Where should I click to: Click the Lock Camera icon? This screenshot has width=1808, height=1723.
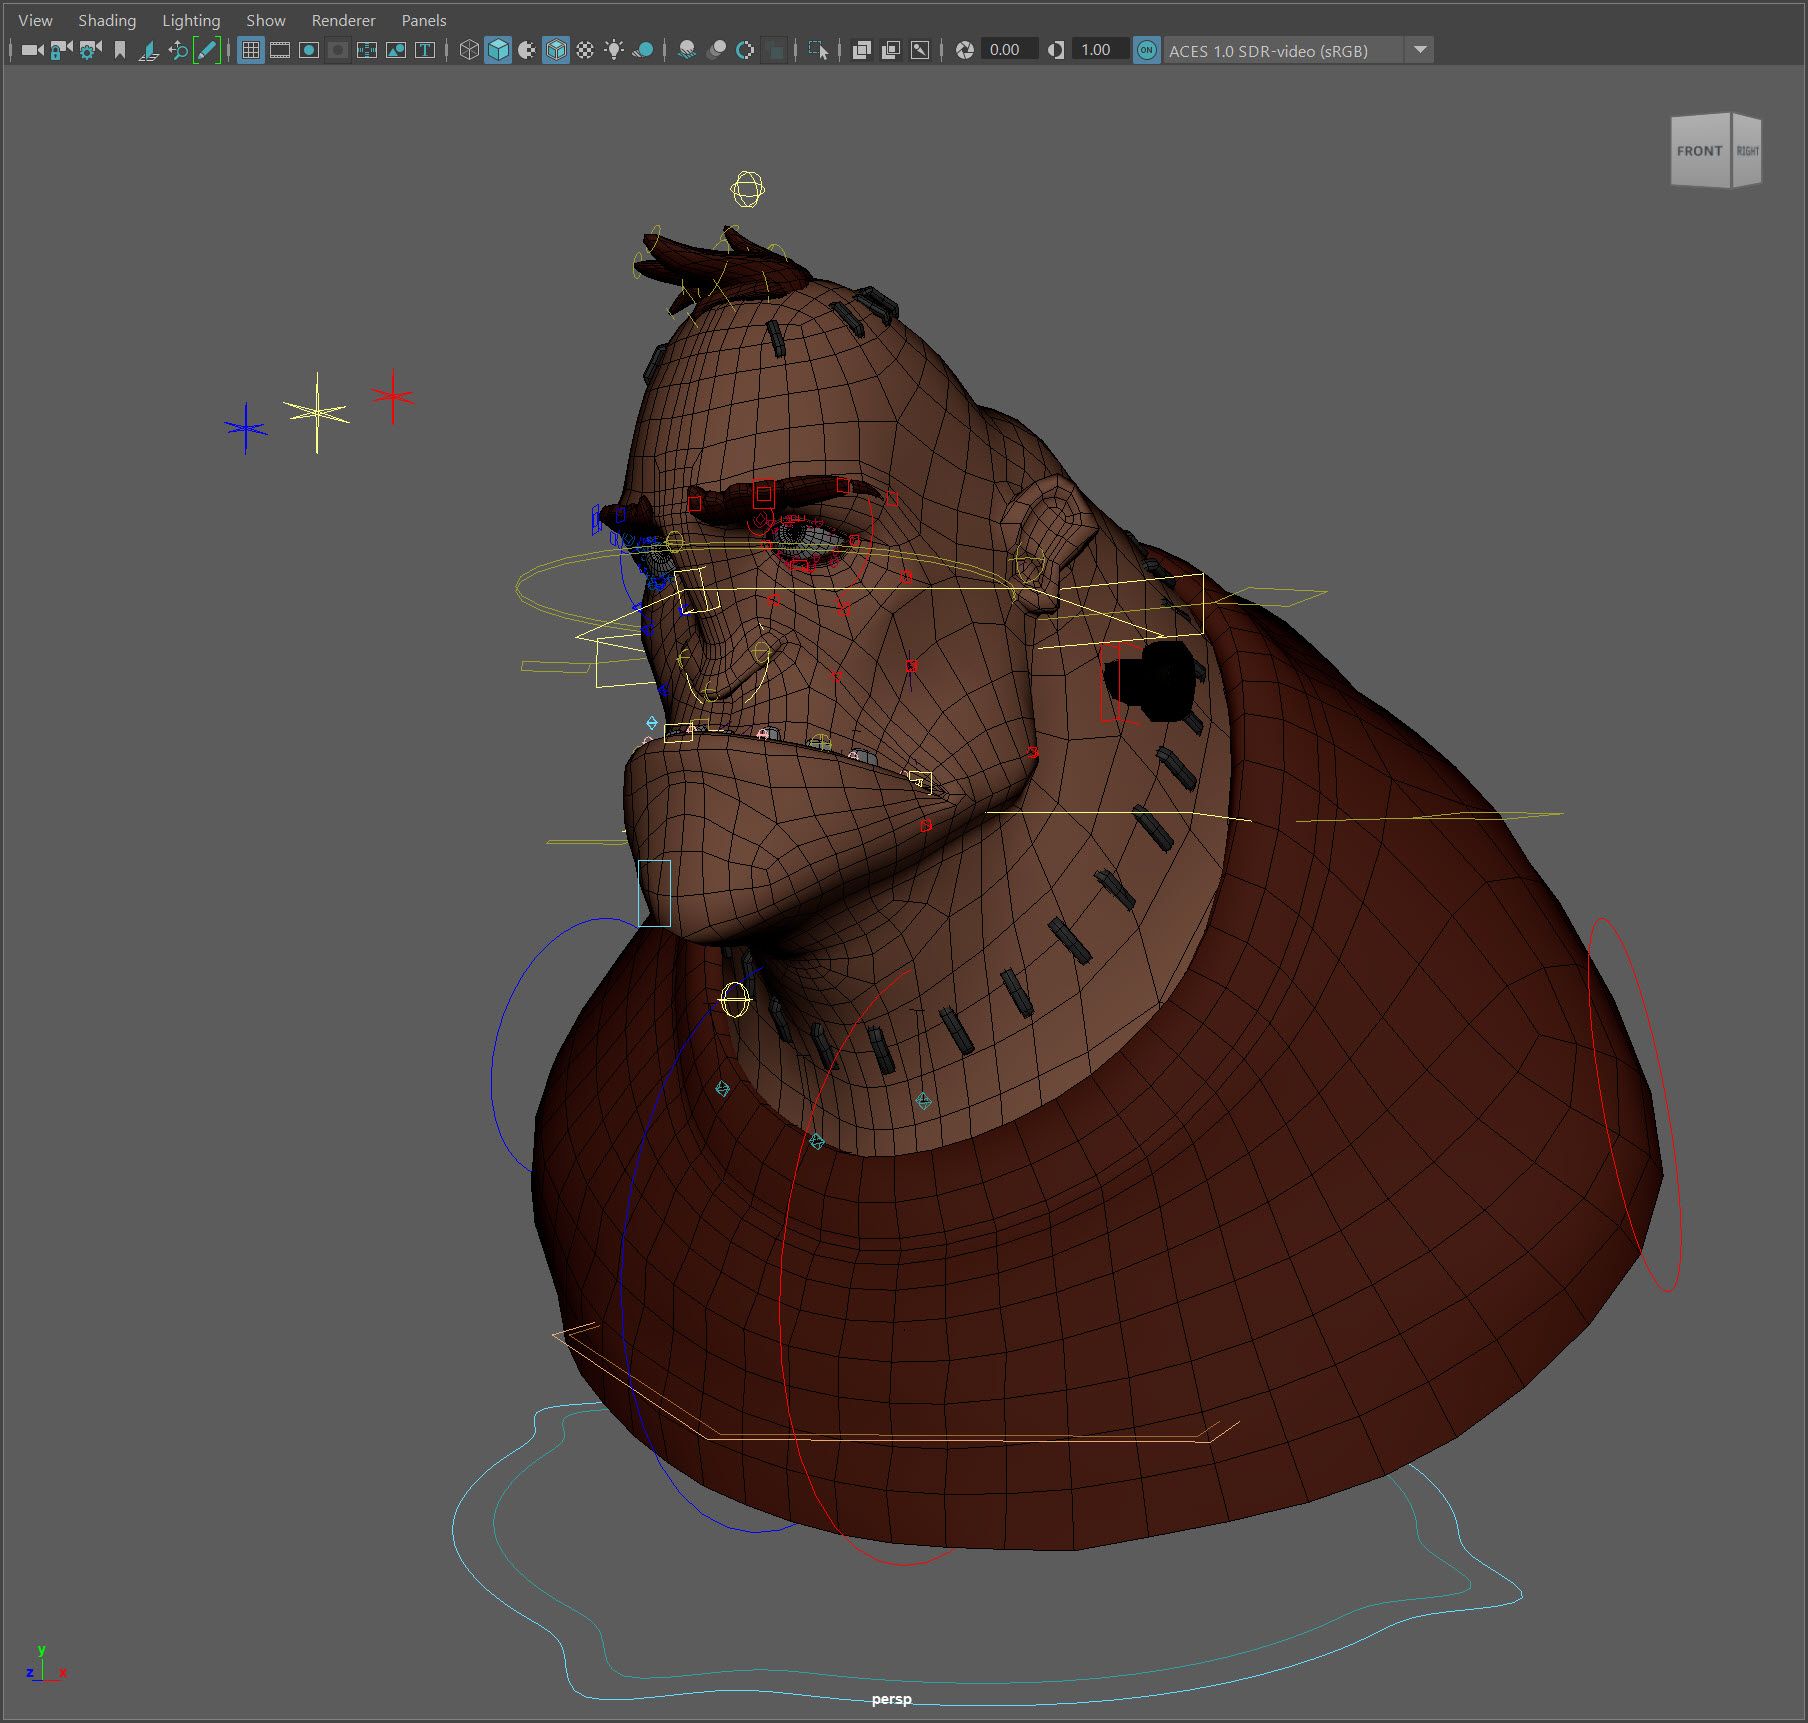tap(62, 50)
